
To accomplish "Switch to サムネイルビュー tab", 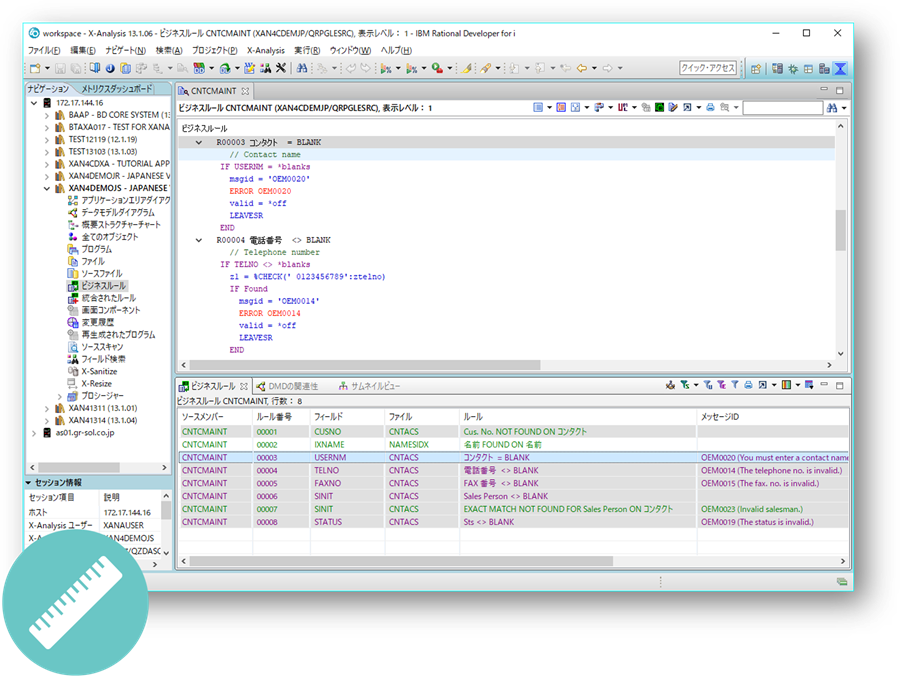I will click(x=369, y=386).
